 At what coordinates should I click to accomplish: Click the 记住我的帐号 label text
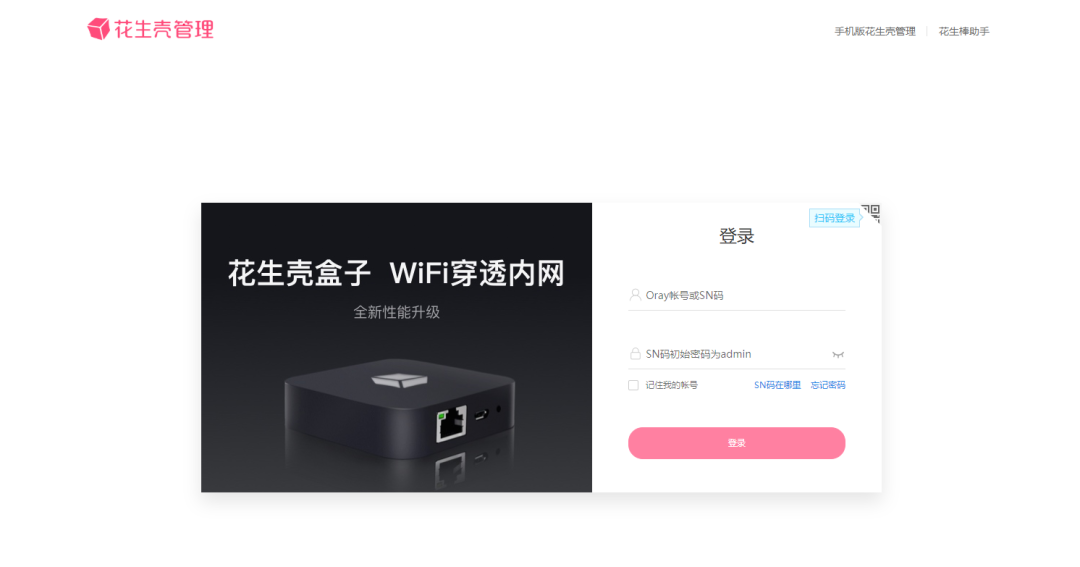coord(671,385)
